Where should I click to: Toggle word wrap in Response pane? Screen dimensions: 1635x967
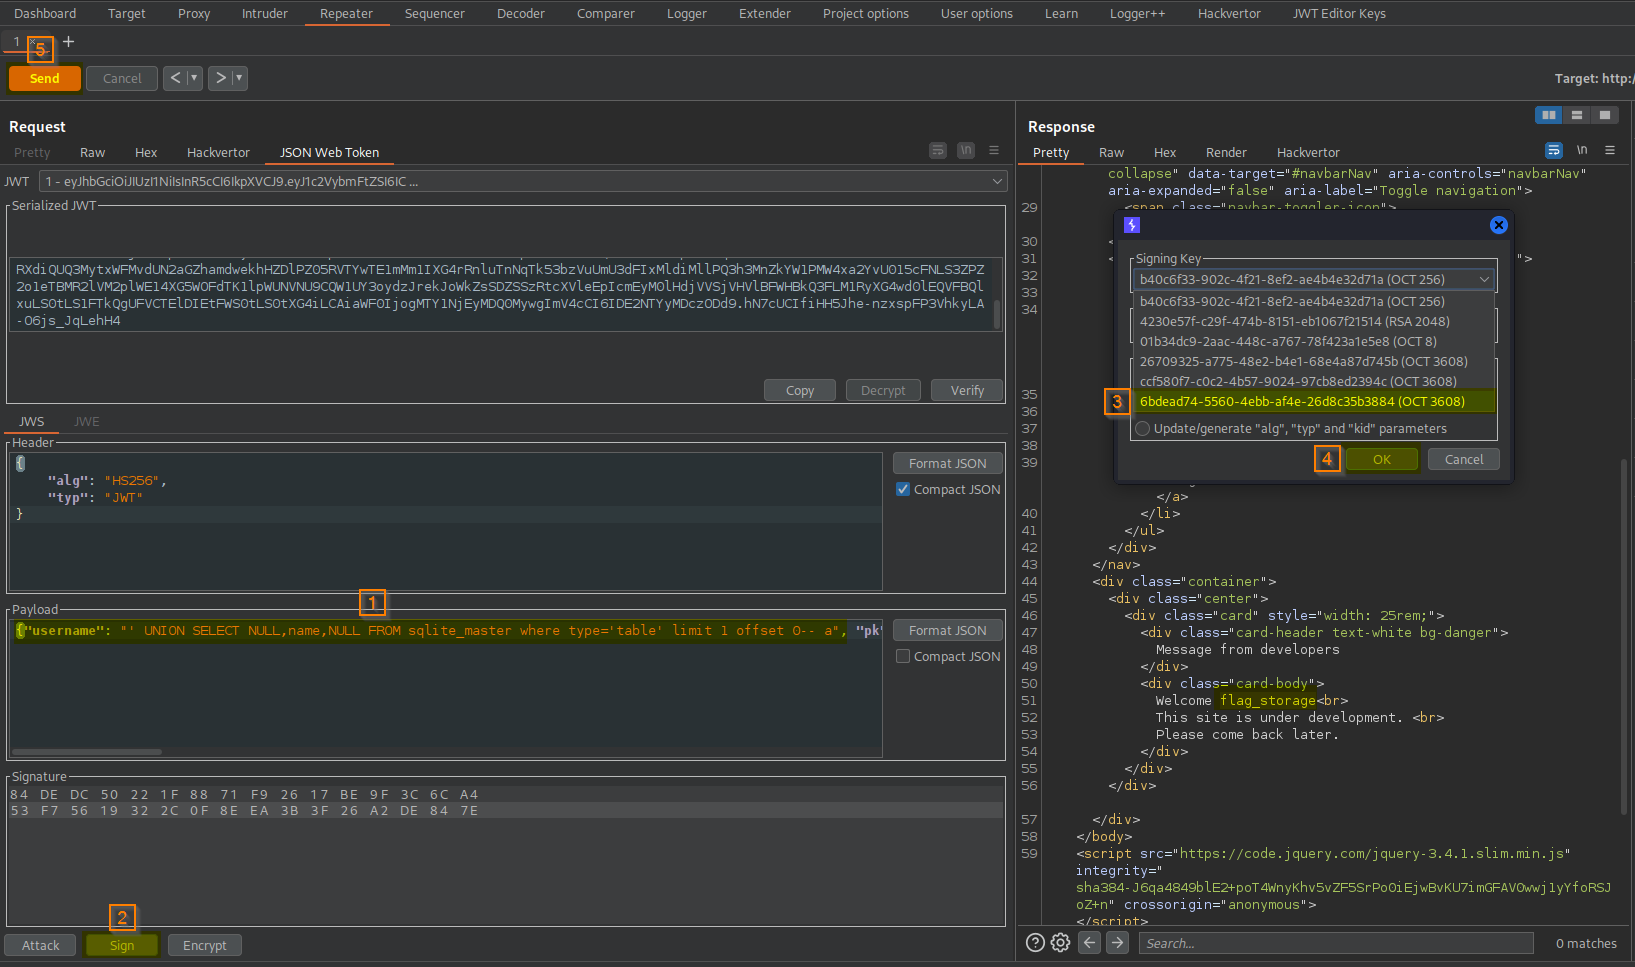coord(1554,150)
